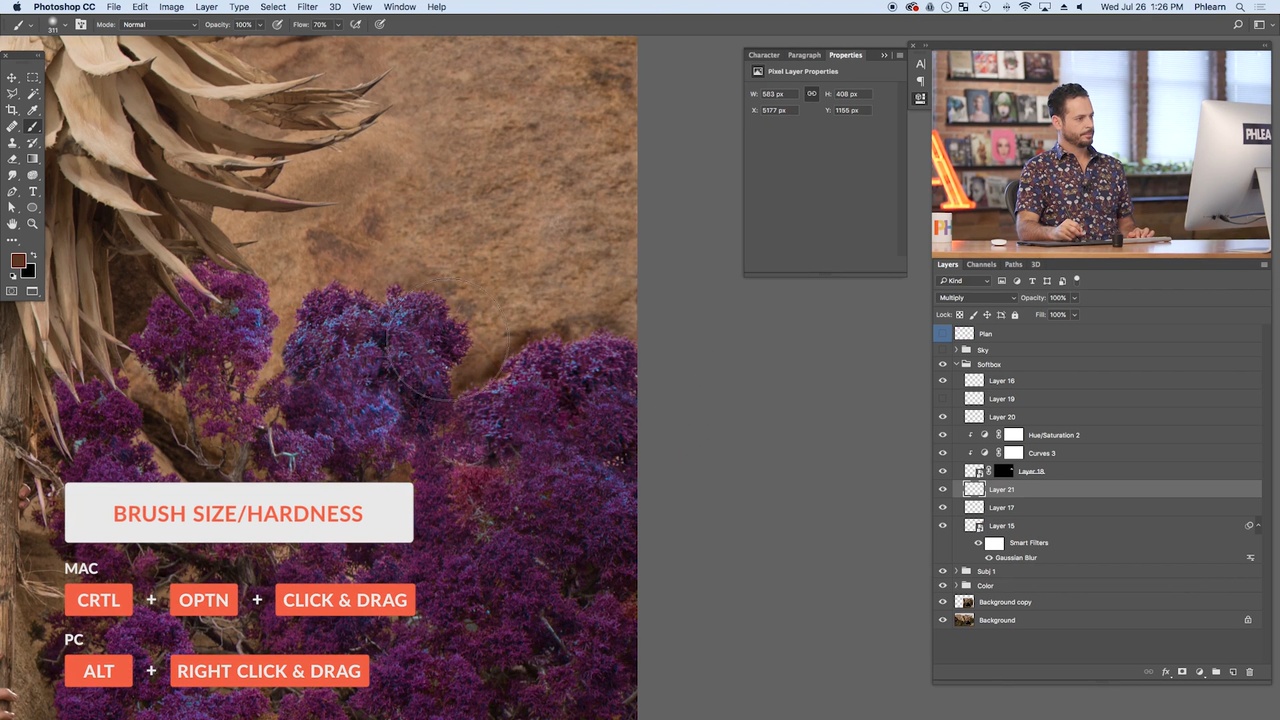The image size is (1280, 720).
Task: Open the Paragraph tab
Action: pyautogui.click(x=804, y=55)
